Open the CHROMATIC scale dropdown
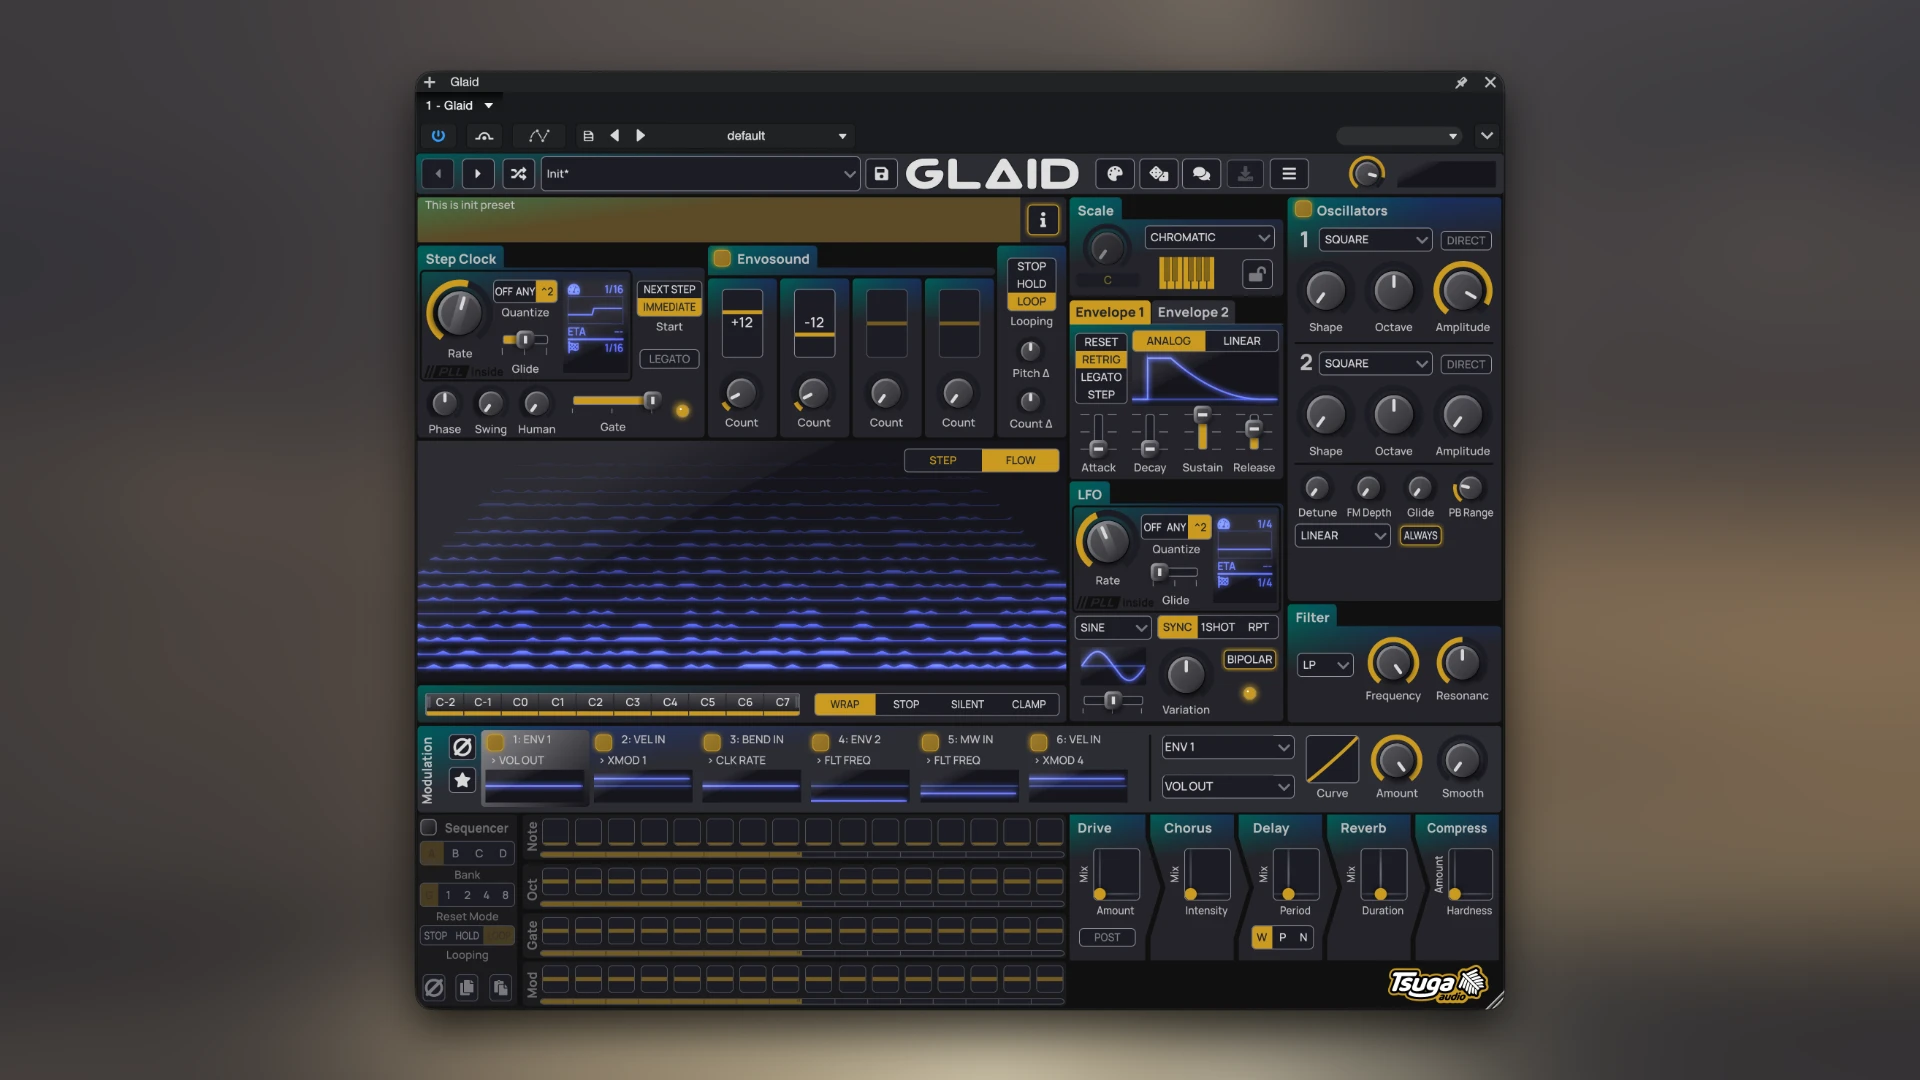The image size is (1920, 1080). pos(1209,238)
